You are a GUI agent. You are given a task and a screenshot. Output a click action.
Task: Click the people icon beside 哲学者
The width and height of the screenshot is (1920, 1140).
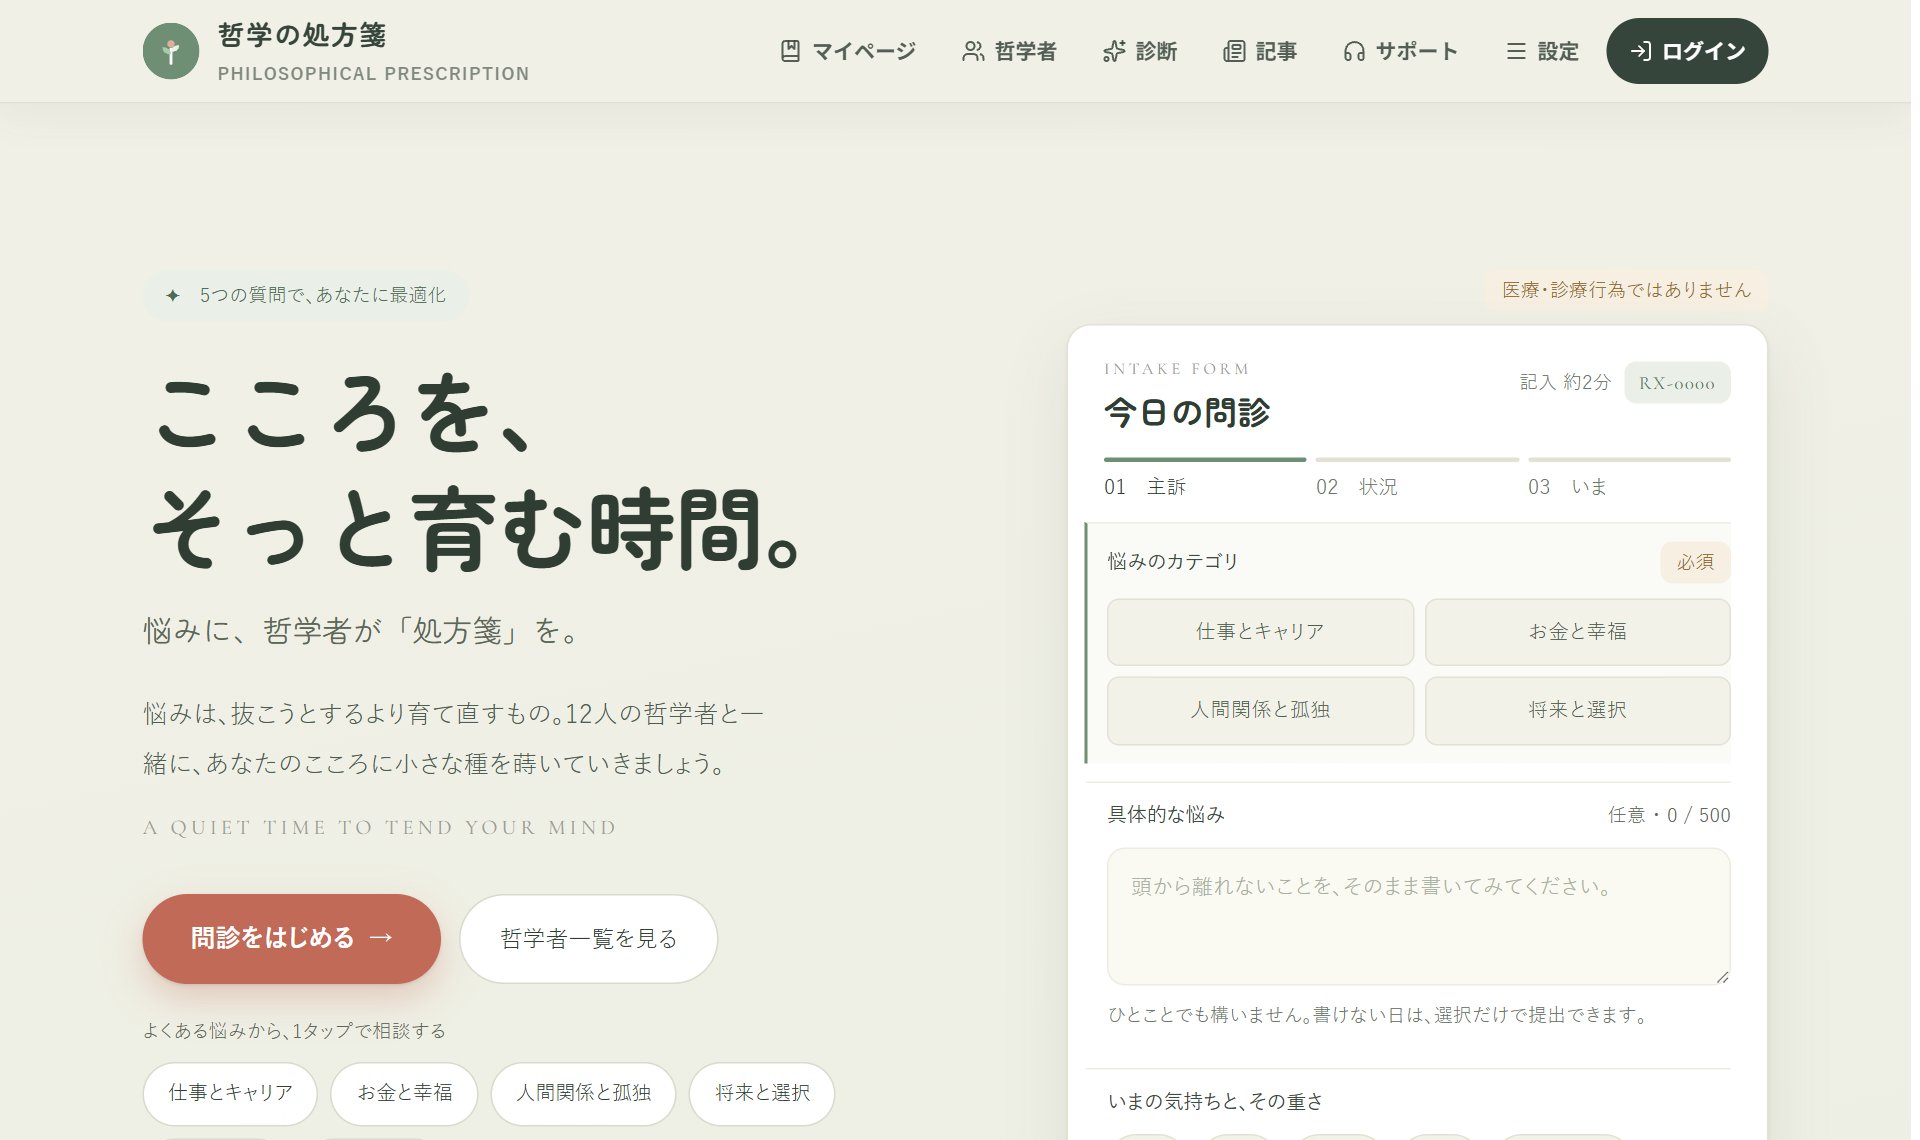(973, 51)
